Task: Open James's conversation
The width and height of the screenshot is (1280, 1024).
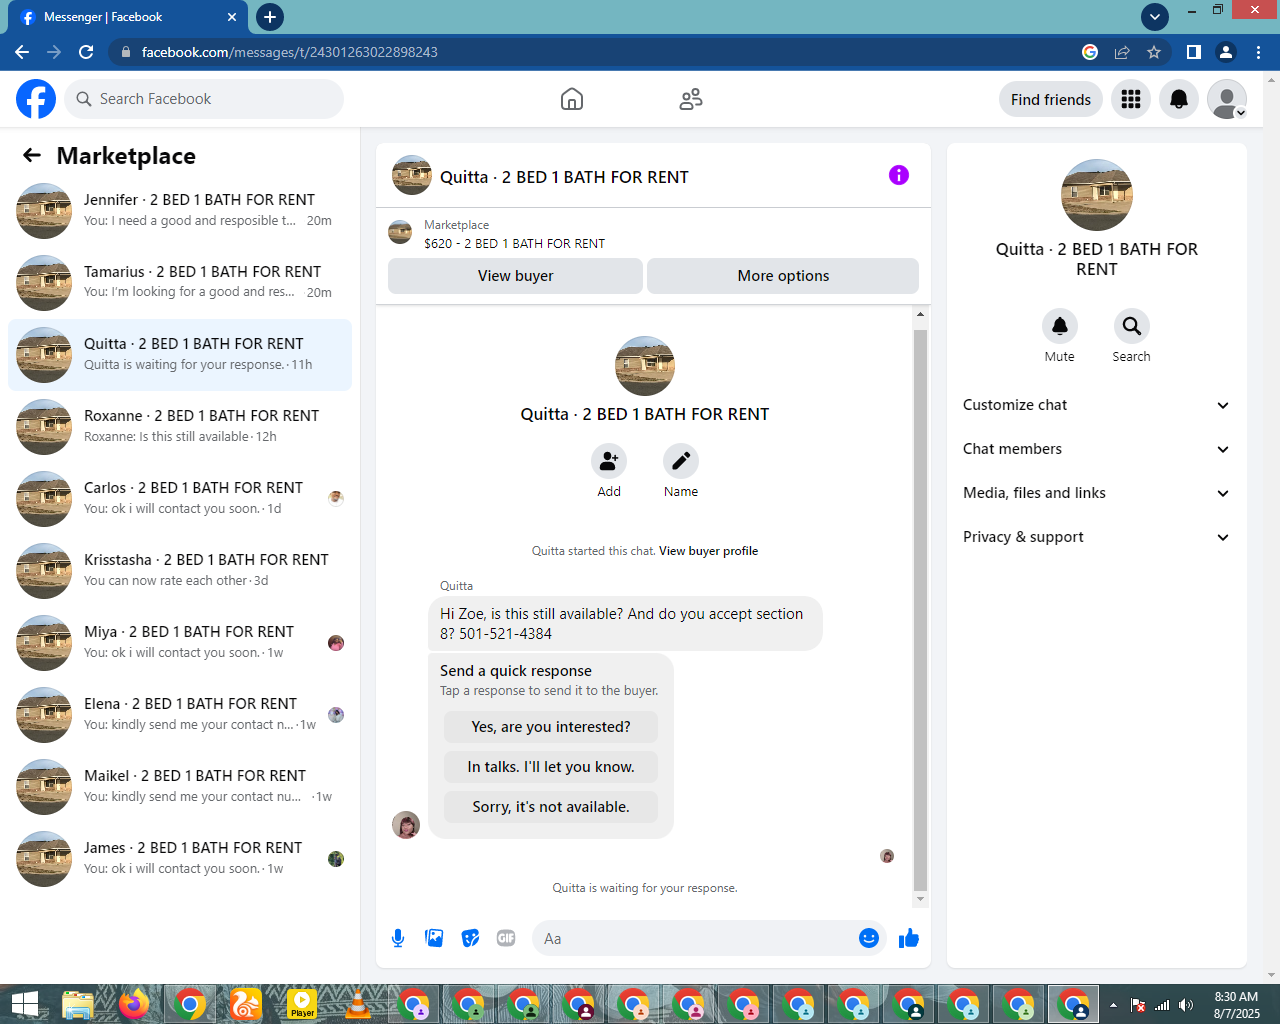Action: pyautogui.click(x=180, y=859)
